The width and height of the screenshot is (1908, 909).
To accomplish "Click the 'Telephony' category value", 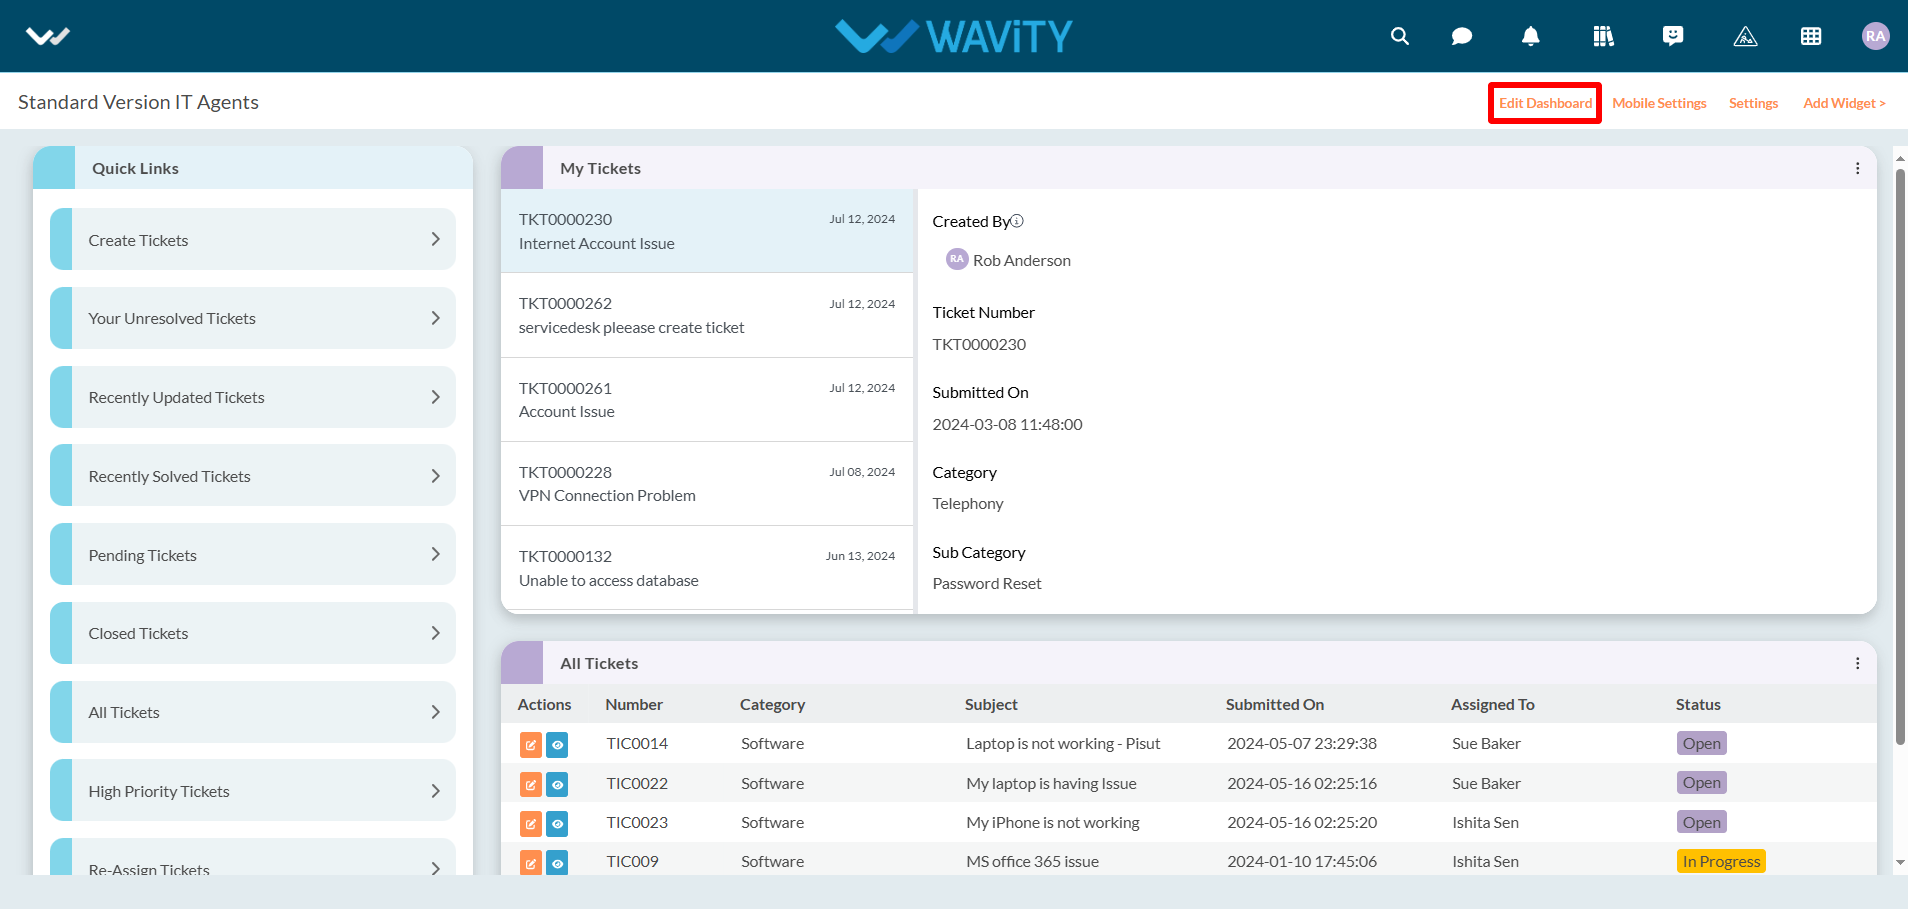I will [968, 504].
